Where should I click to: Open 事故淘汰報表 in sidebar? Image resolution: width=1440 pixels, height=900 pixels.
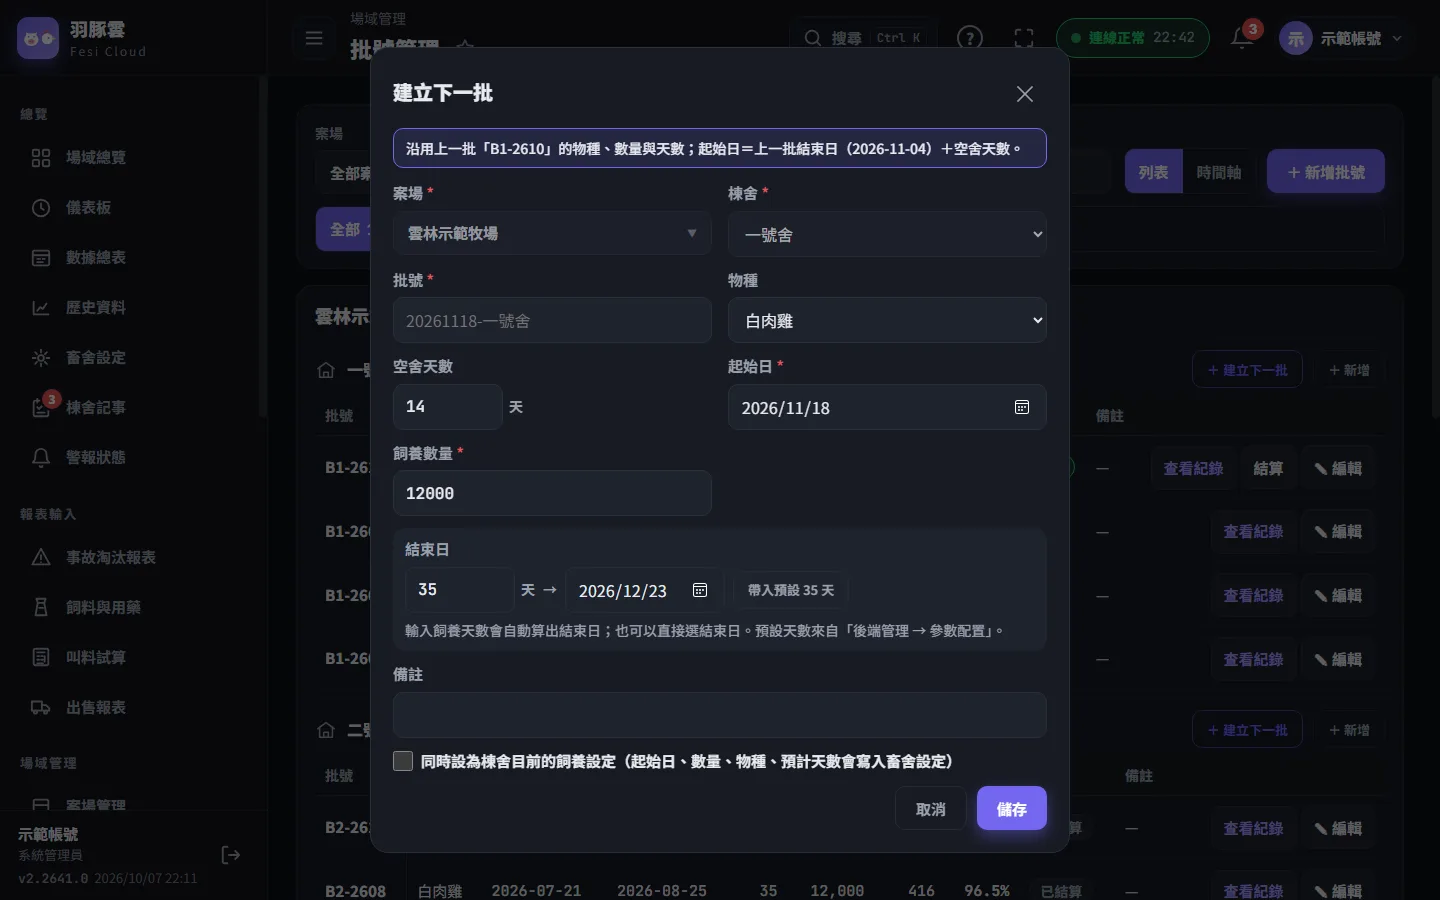(131, 558)
